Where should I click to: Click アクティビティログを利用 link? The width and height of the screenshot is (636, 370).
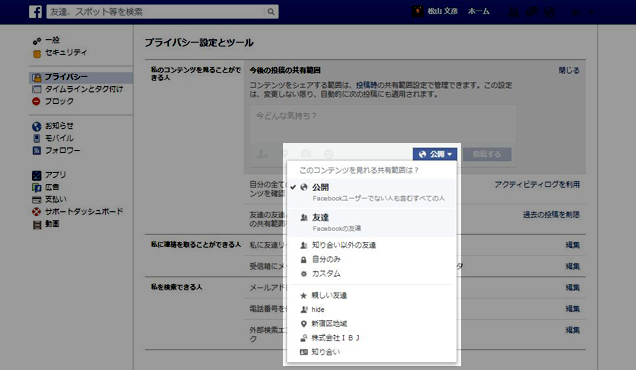click(x=537, y=185)
